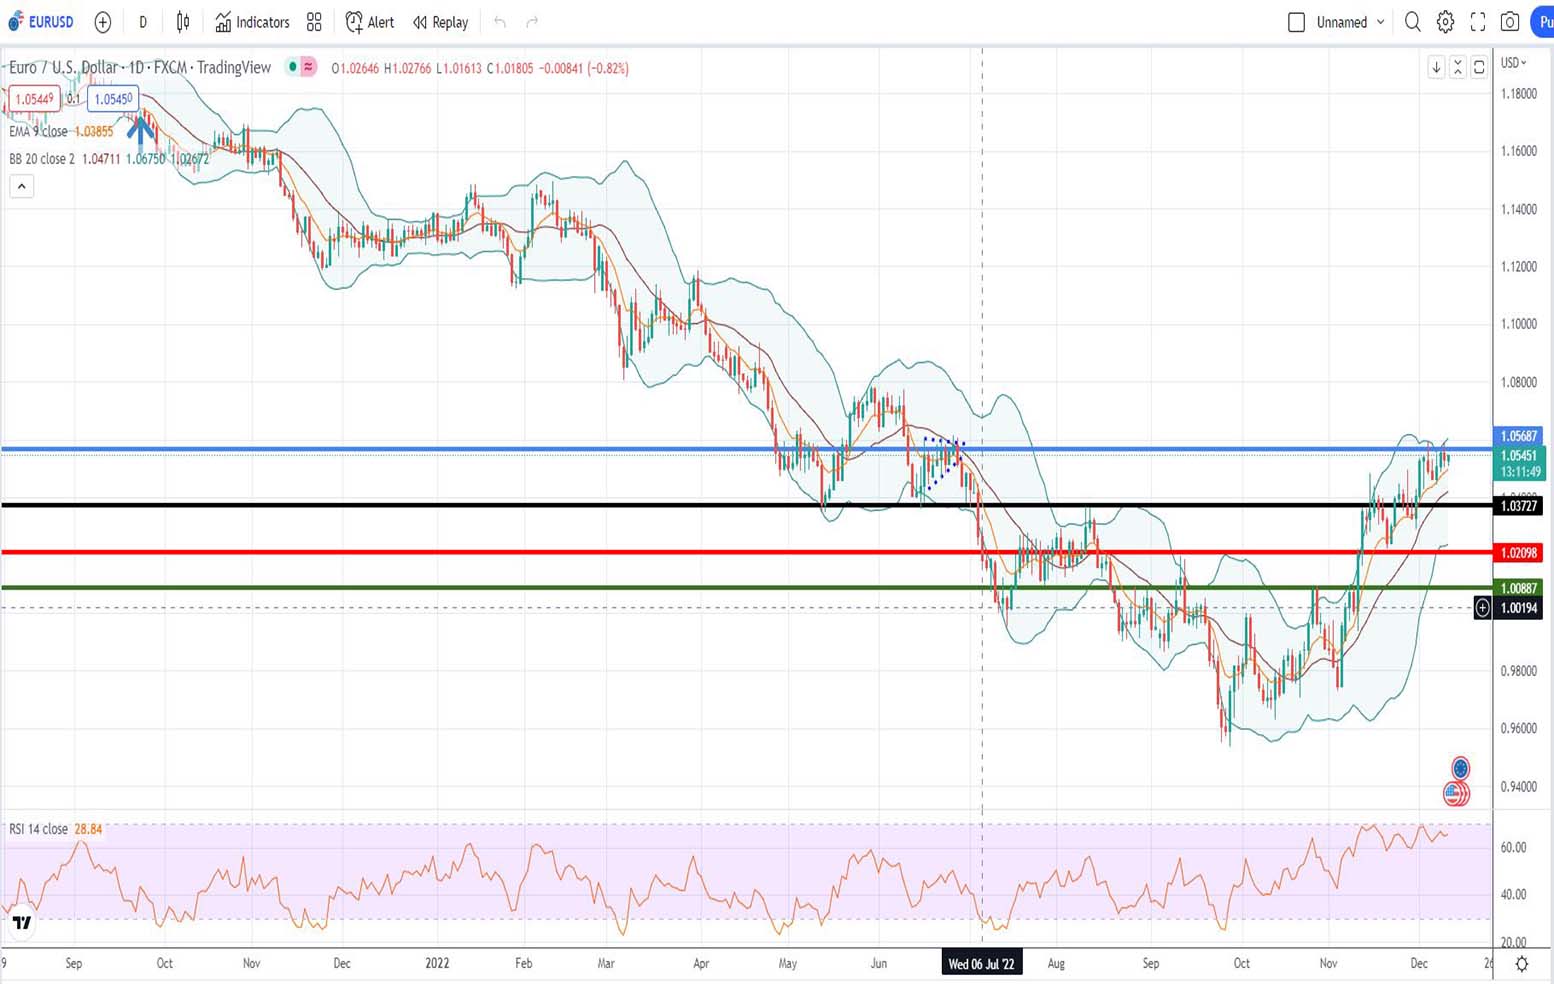This screenshot has width=1554, height=984.
Task: Take a chart snapshot with camera icon
Action: pyautogui.click(x=1510, y=22)
